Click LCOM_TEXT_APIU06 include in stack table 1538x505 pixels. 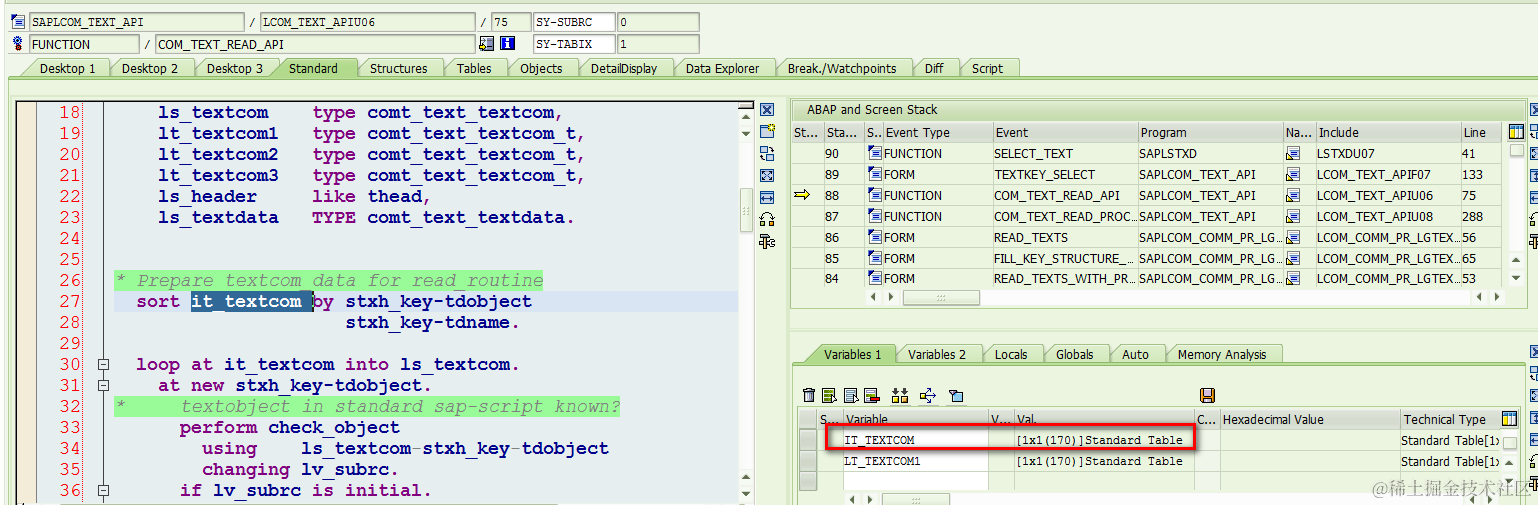point(1387,196)
